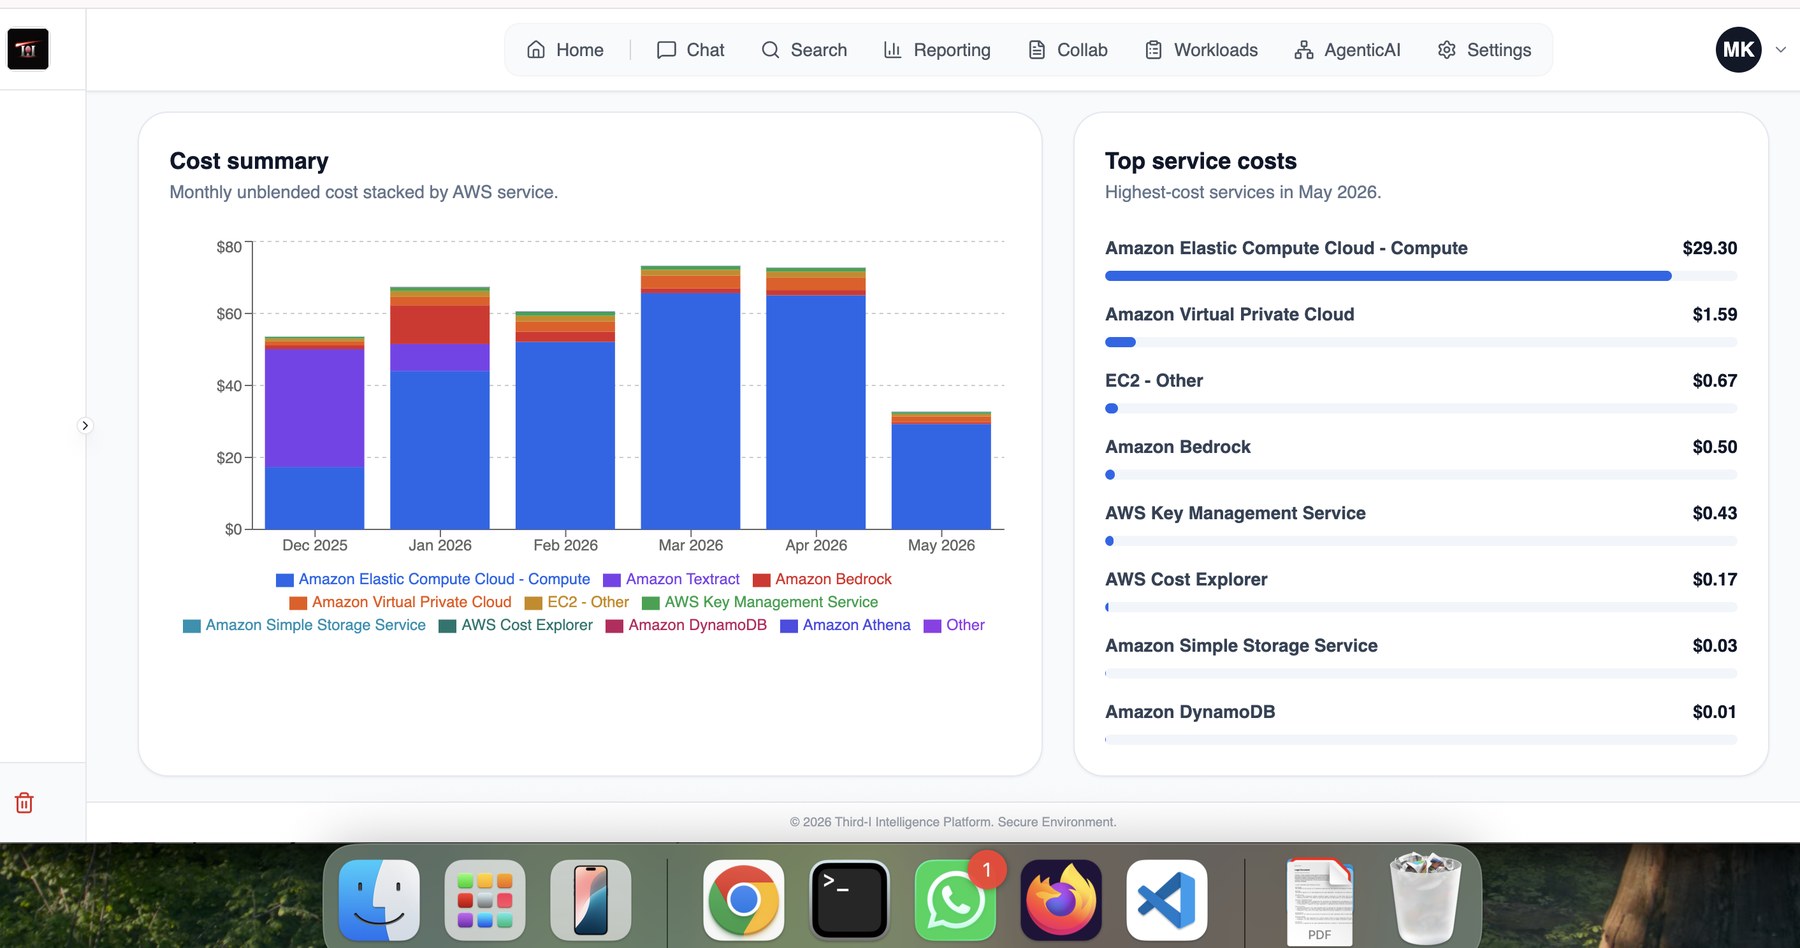Viewport: 1800px width, 948px height.
Task: Toggle Amazon Athena legend swatch
Action: (x=789, y=626)
